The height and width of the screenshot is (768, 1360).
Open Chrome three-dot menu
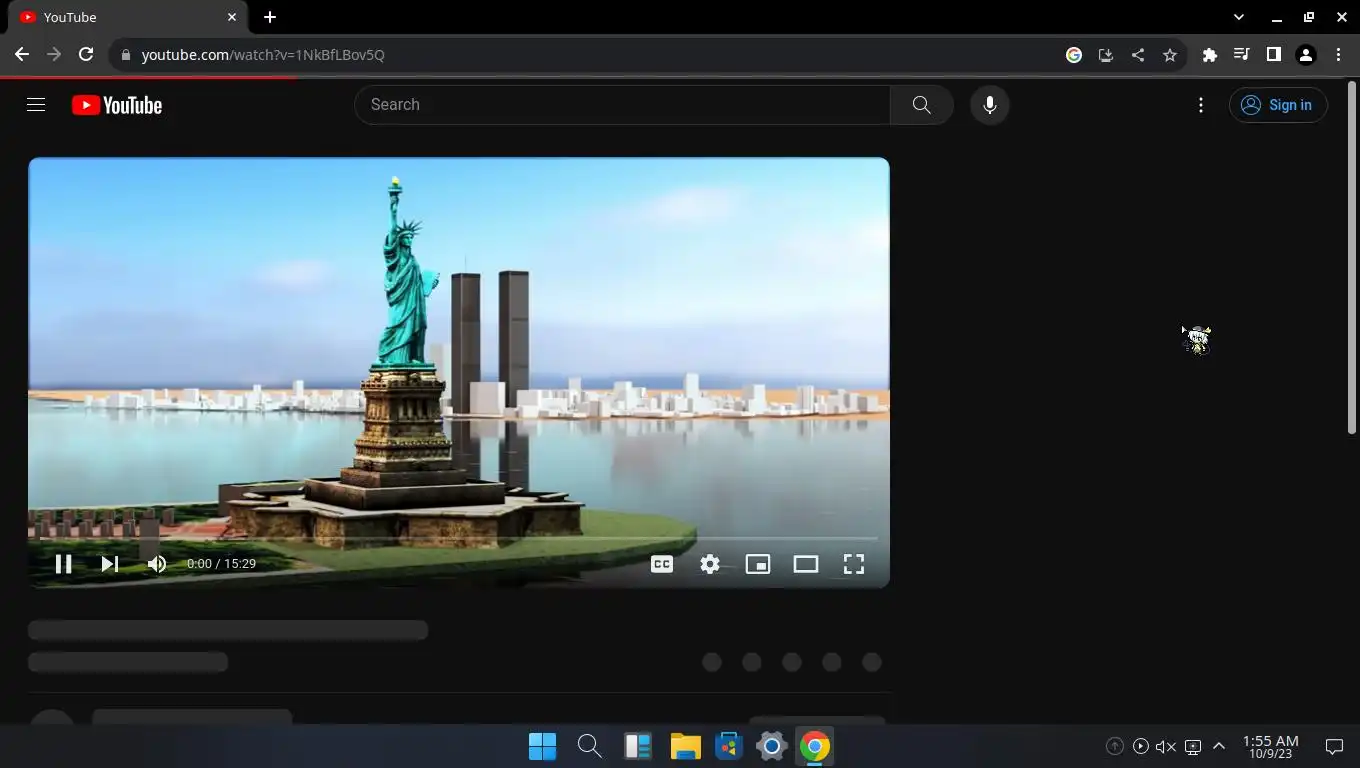(1338, 55)
